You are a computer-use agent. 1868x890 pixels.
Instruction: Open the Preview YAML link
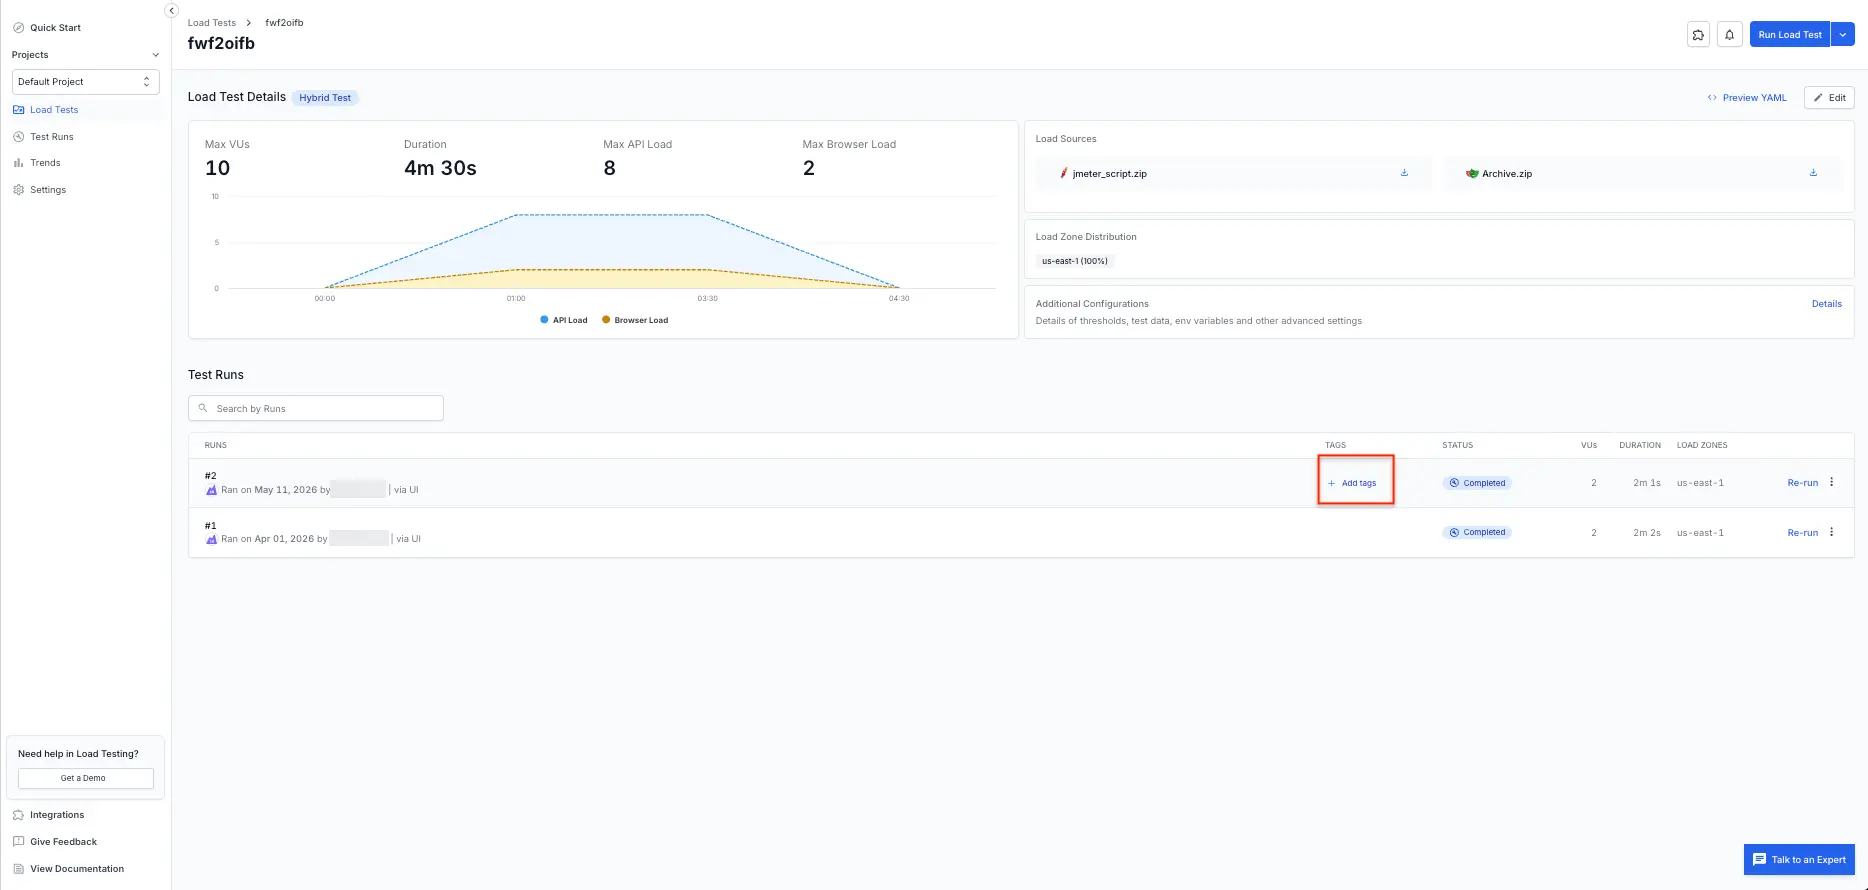[1747, 98]
